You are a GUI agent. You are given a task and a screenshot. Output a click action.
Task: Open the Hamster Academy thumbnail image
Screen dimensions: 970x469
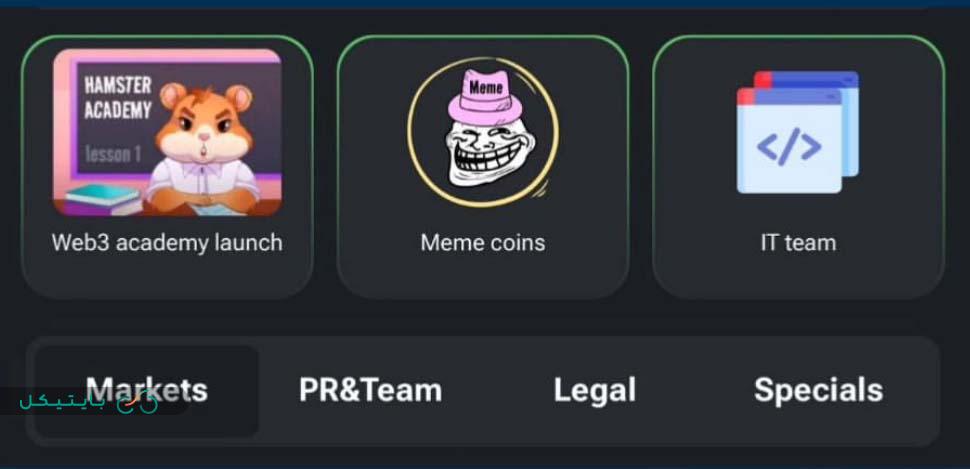(167, 132)
